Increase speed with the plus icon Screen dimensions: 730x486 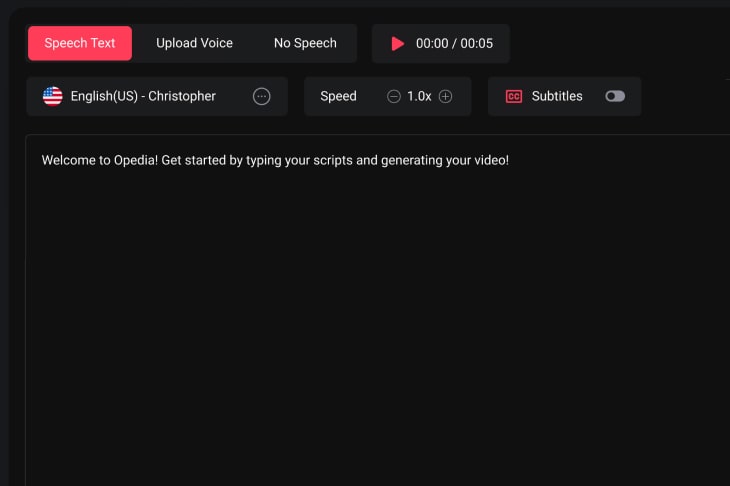(446, 97)
